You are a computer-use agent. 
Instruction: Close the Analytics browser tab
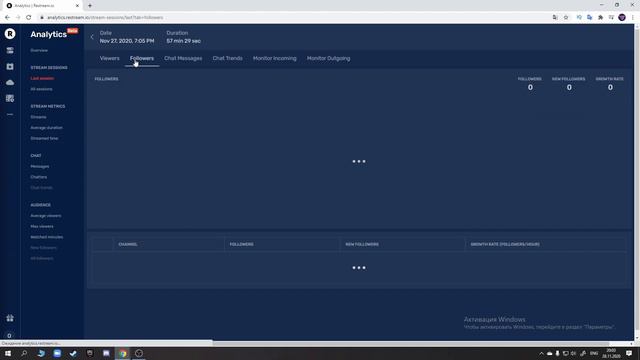point(77,6)
